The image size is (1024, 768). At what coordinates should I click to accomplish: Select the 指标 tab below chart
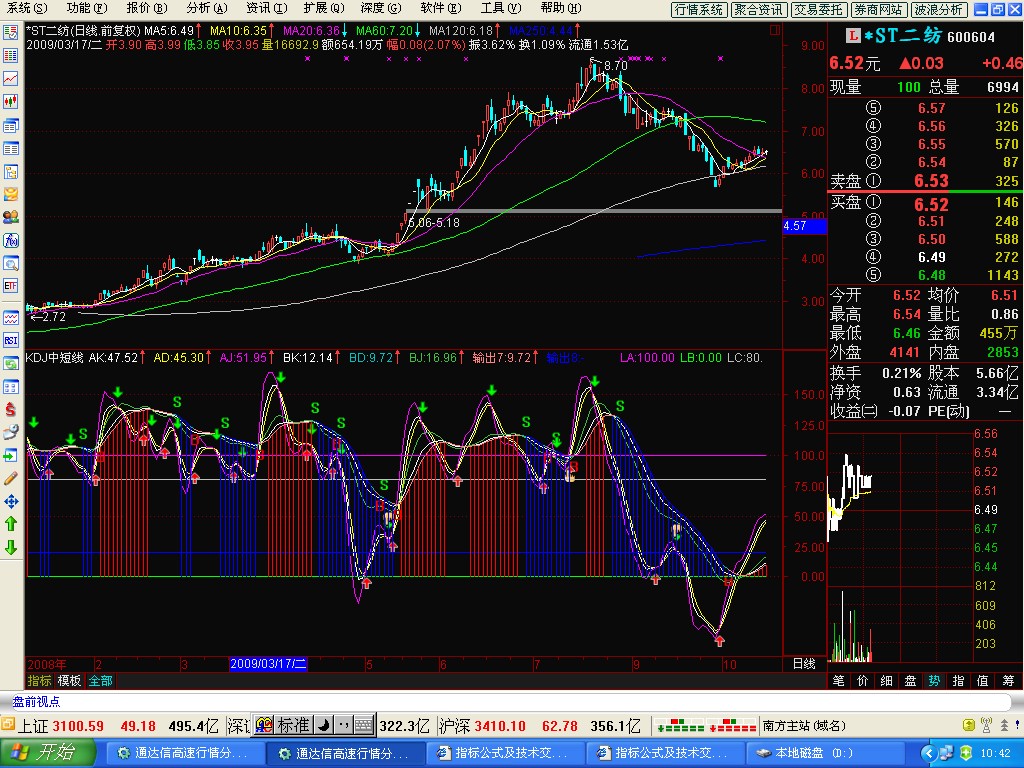tap(39, 680)
